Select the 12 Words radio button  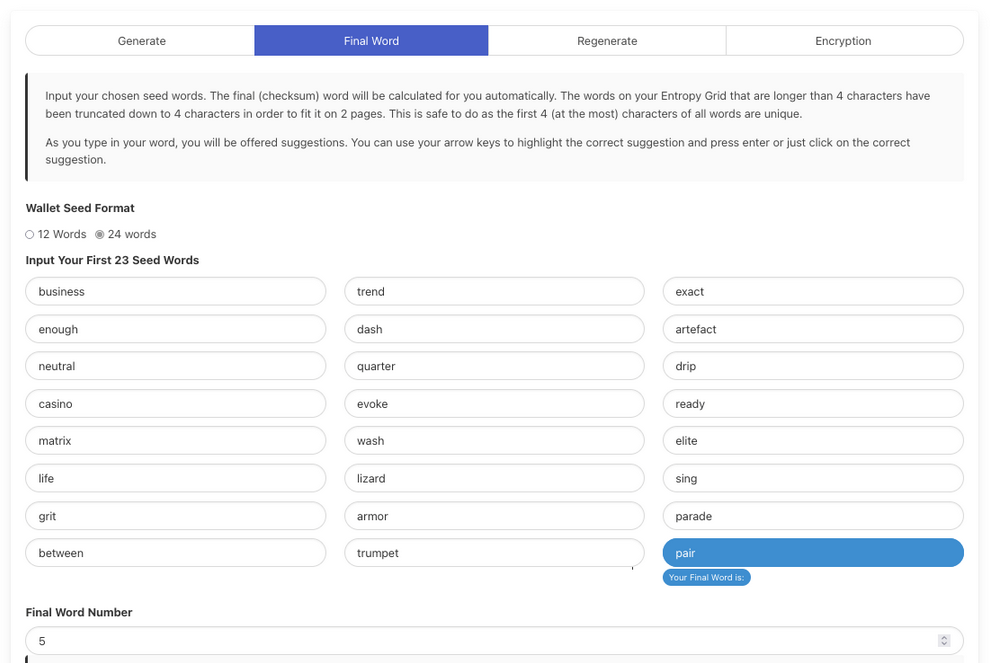click(x=29, y=234)
